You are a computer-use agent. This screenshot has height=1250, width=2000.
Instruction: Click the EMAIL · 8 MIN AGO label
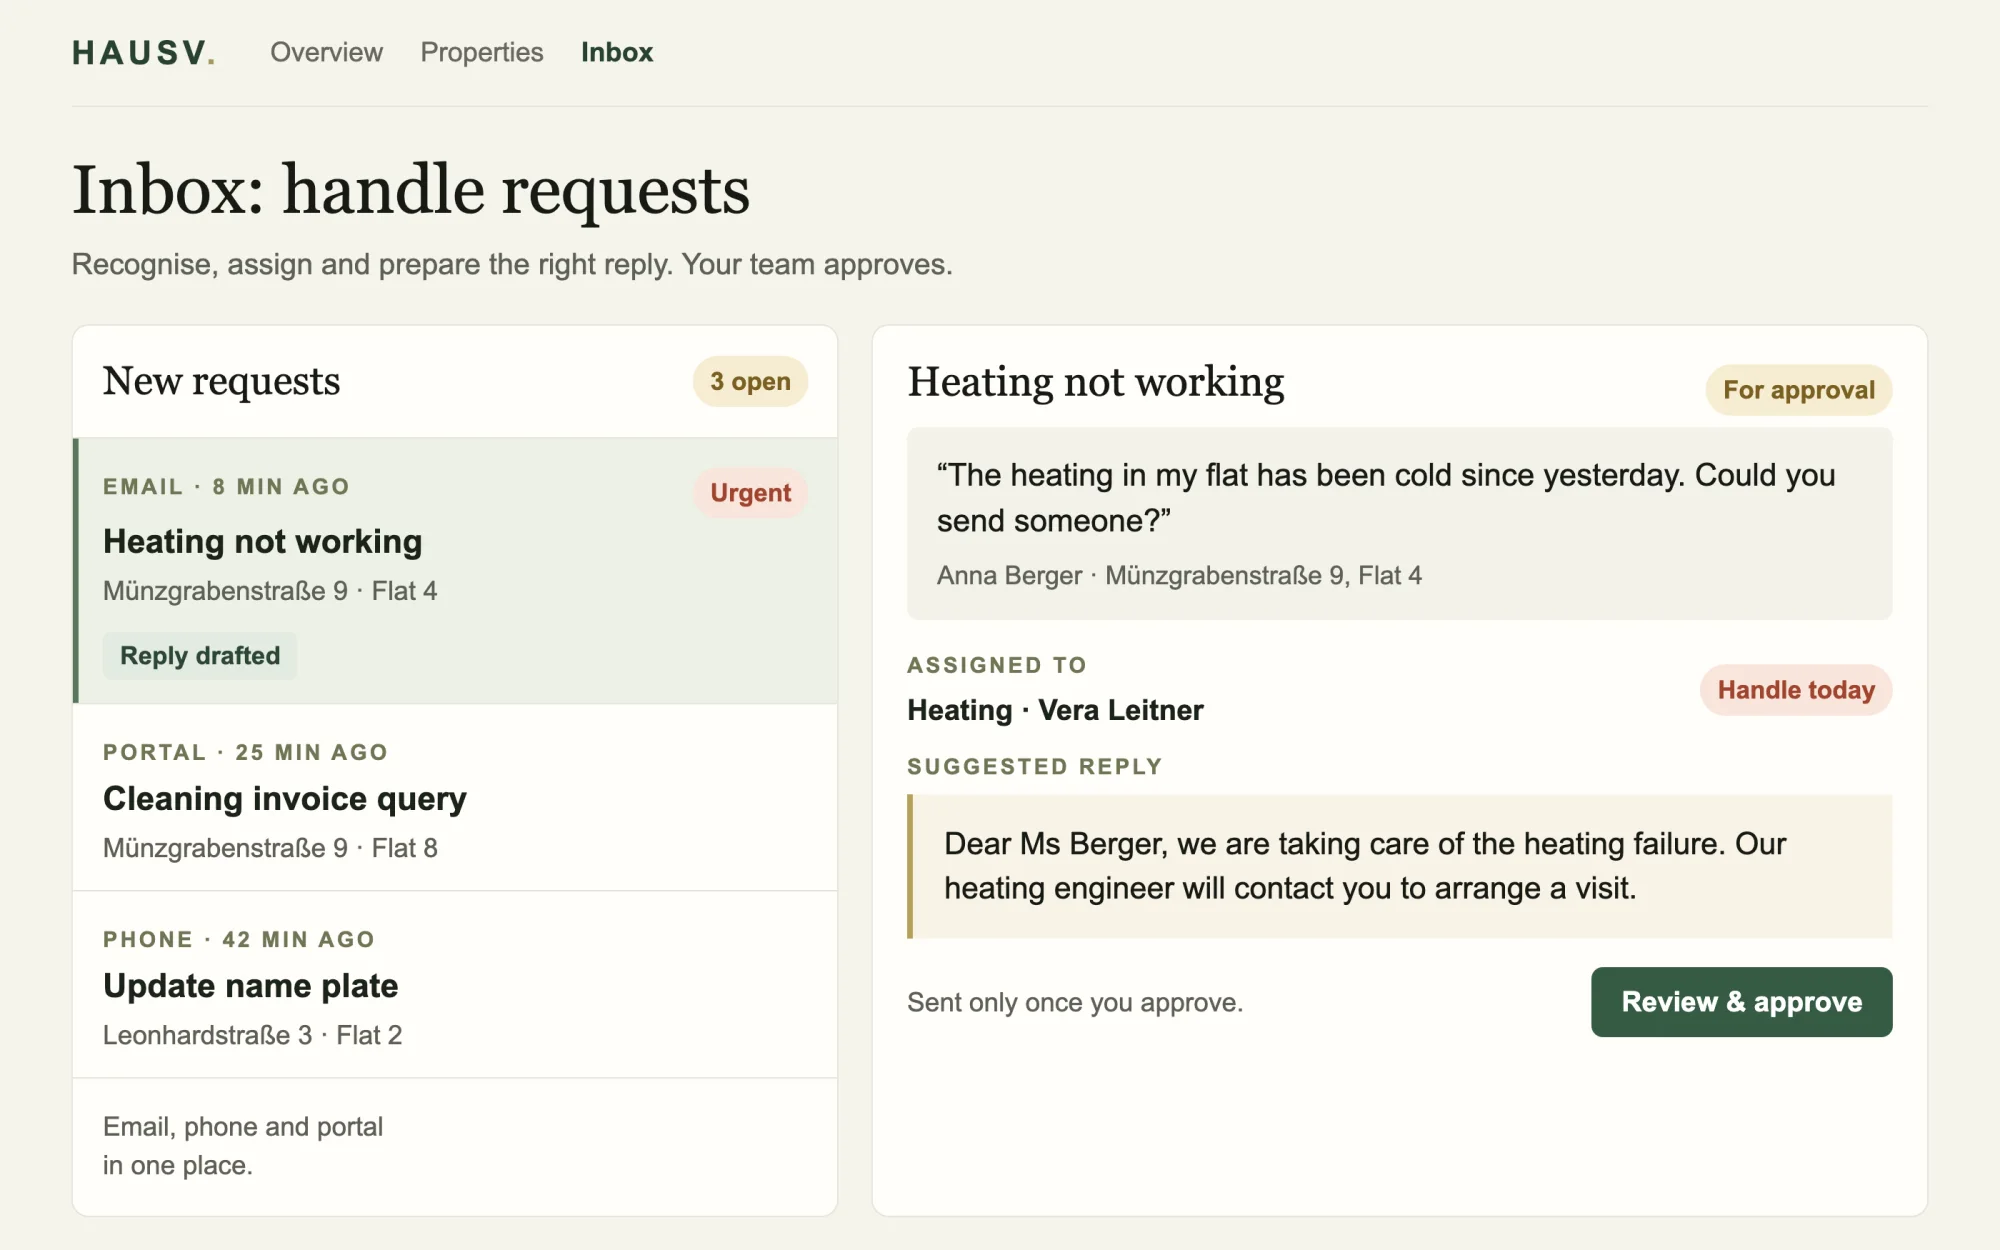click(x=226, y=487)
